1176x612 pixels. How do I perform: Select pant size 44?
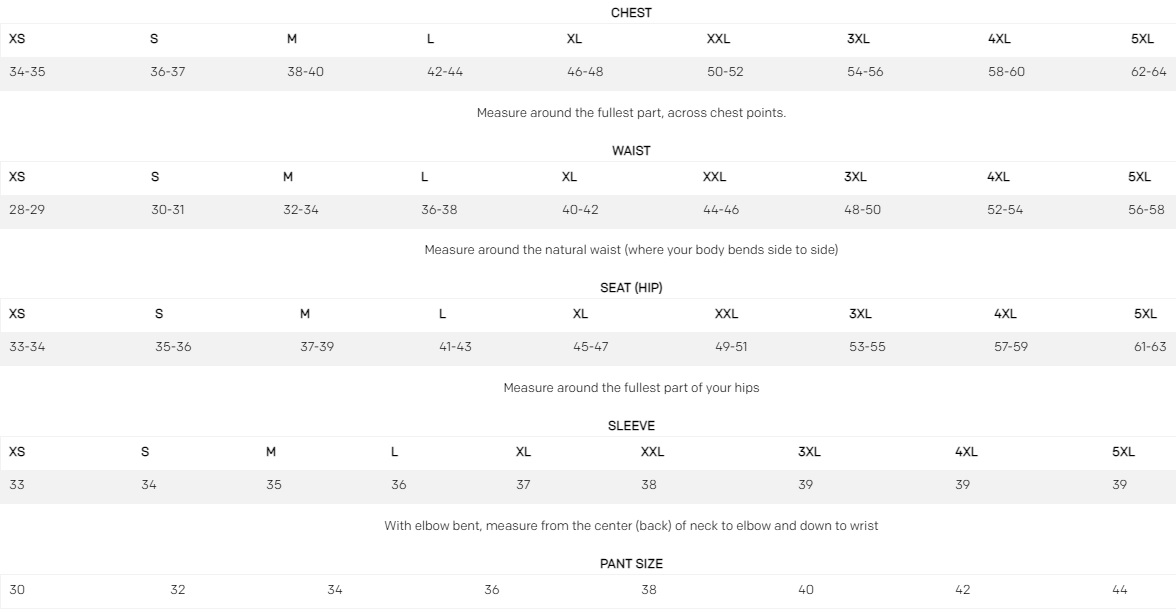(x=1119, y=590)
